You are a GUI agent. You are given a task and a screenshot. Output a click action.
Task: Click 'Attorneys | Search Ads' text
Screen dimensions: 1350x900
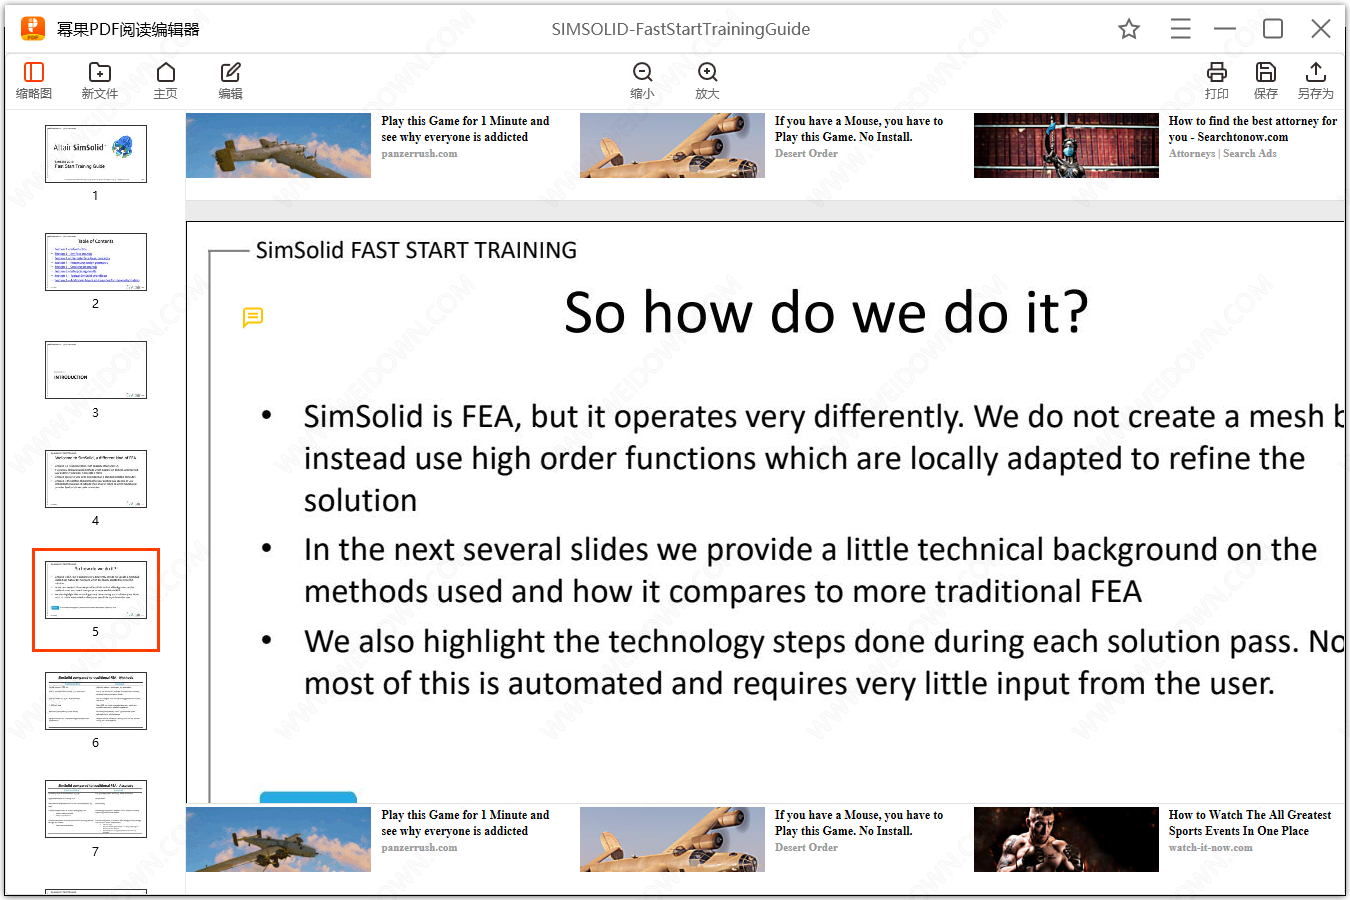click(x=1222, y=154)
